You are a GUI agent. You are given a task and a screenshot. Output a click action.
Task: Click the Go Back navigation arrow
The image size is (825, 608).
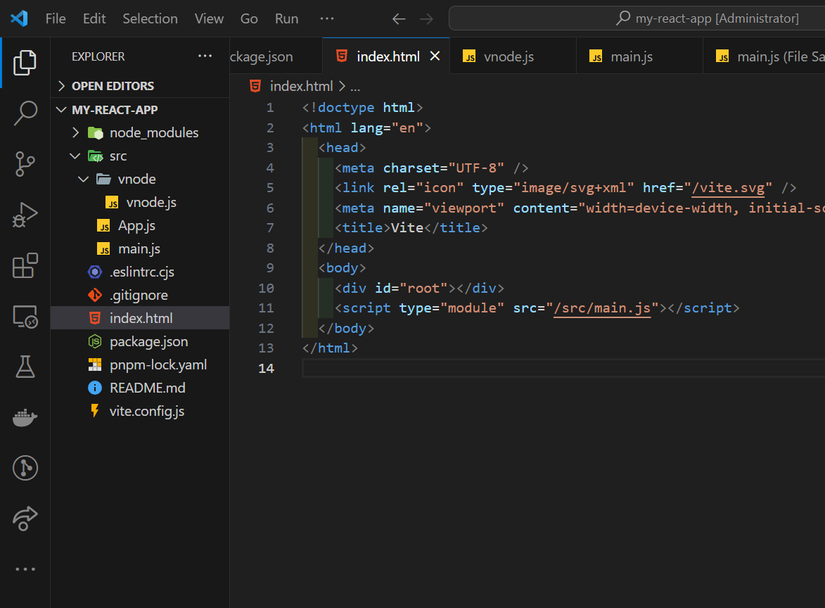(x=399, y=19)
